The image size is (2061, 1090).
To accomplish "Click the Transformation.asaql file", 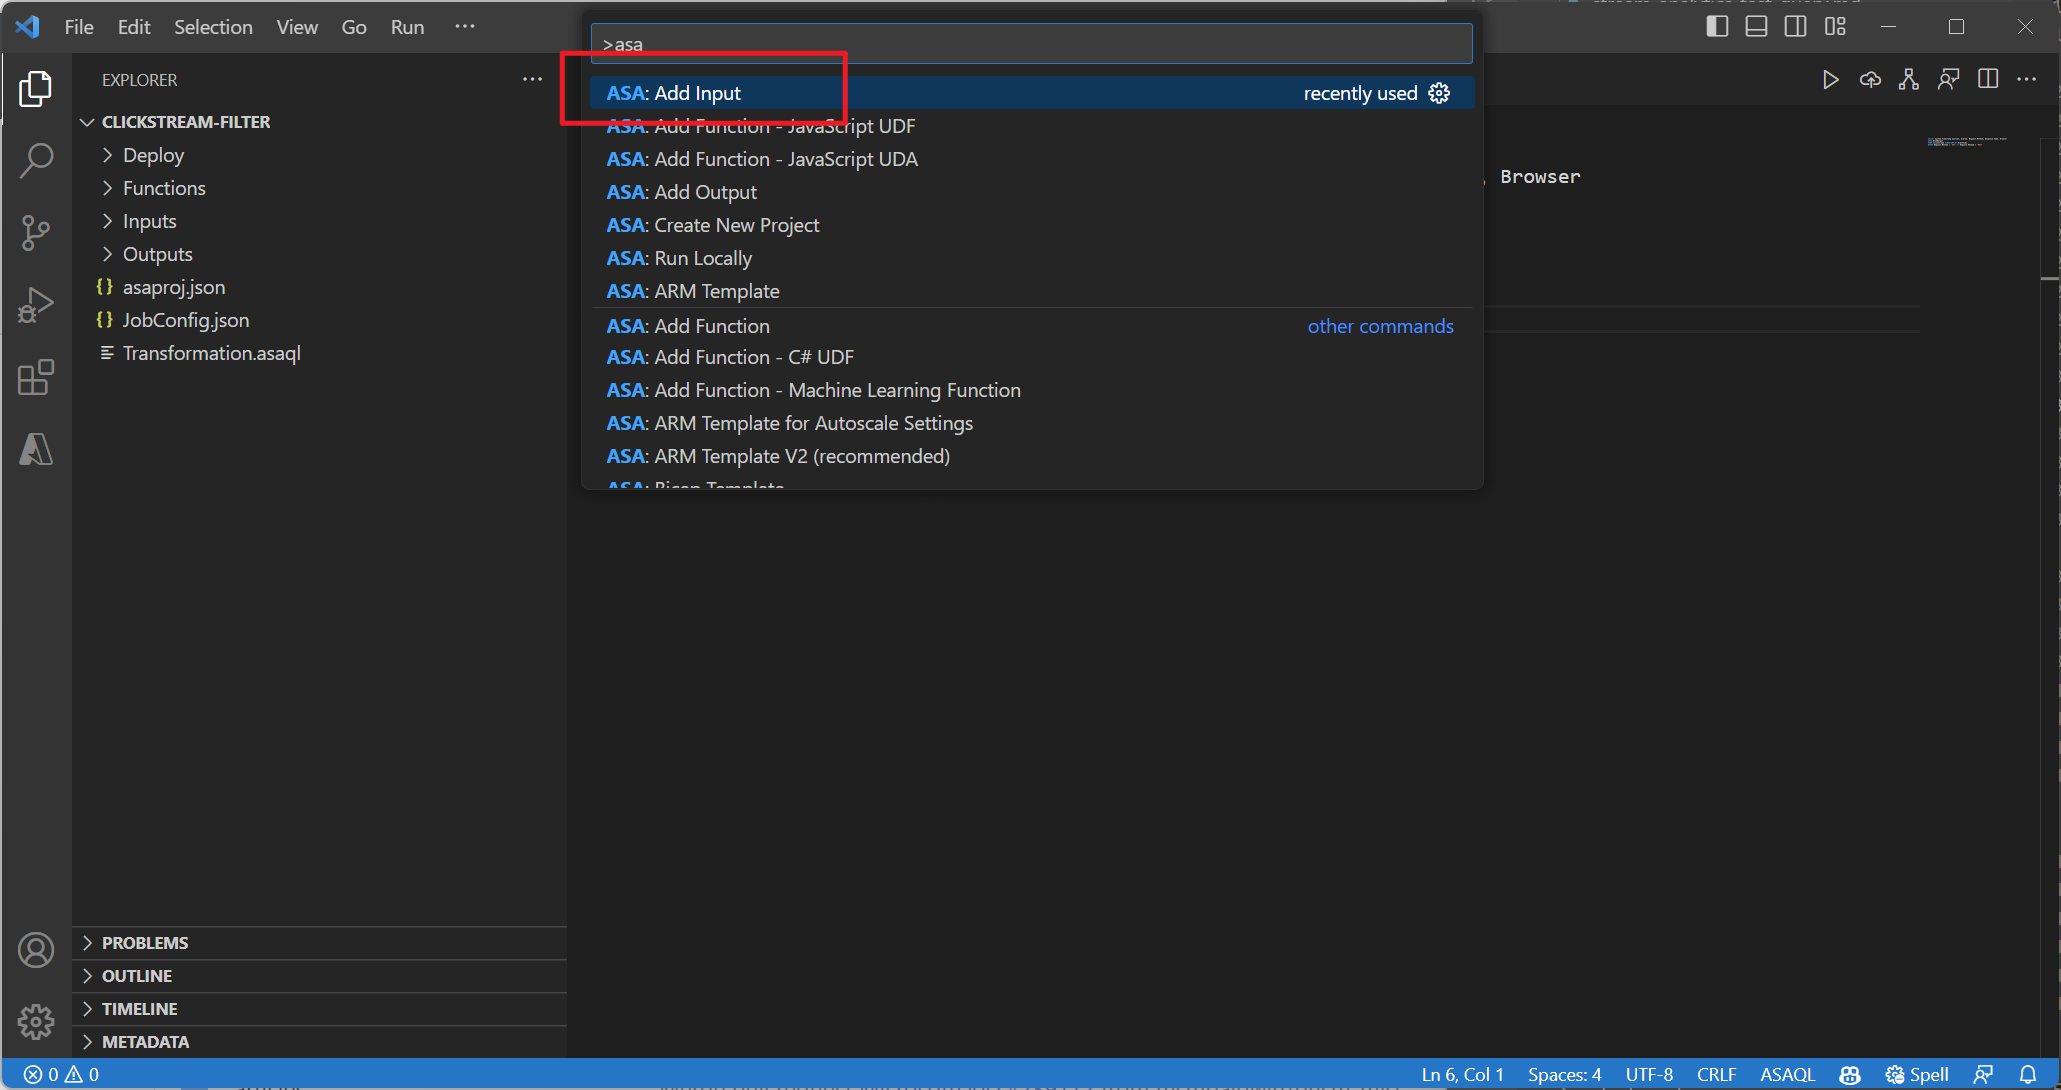I will (211, 352).
